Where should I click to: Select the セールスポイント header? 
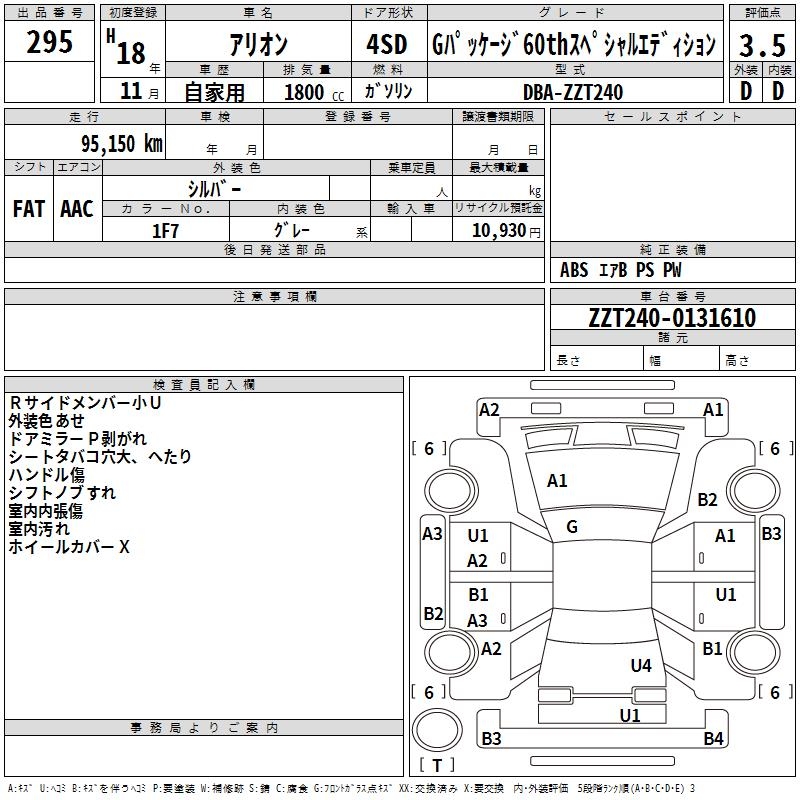[672, 116]
